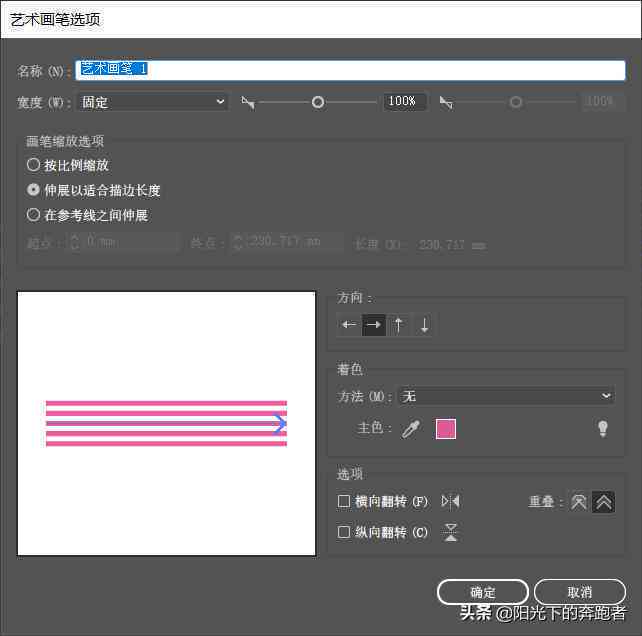Click the name field containing 艺术画笔 1

[x=350, y=70]
